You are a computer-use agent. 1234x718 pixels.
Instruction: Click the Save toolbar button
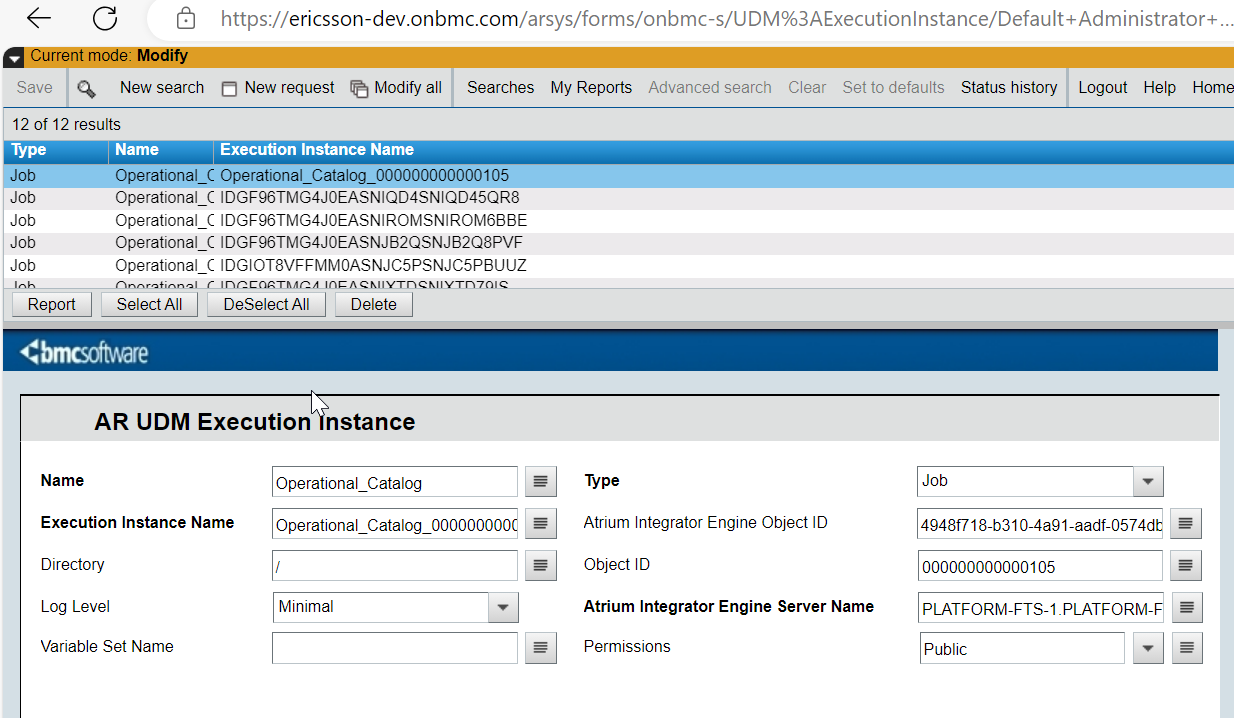(x=35, y=88)
